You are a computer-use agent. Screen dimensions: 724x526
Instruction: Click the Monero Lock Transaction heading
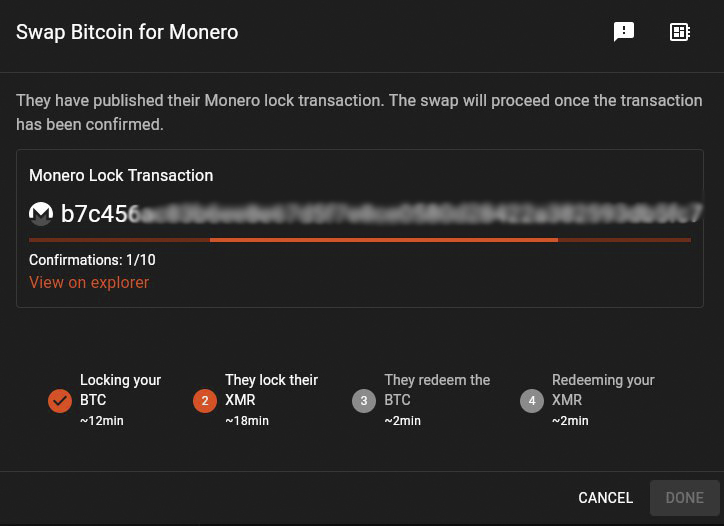[x=121, y=175]
